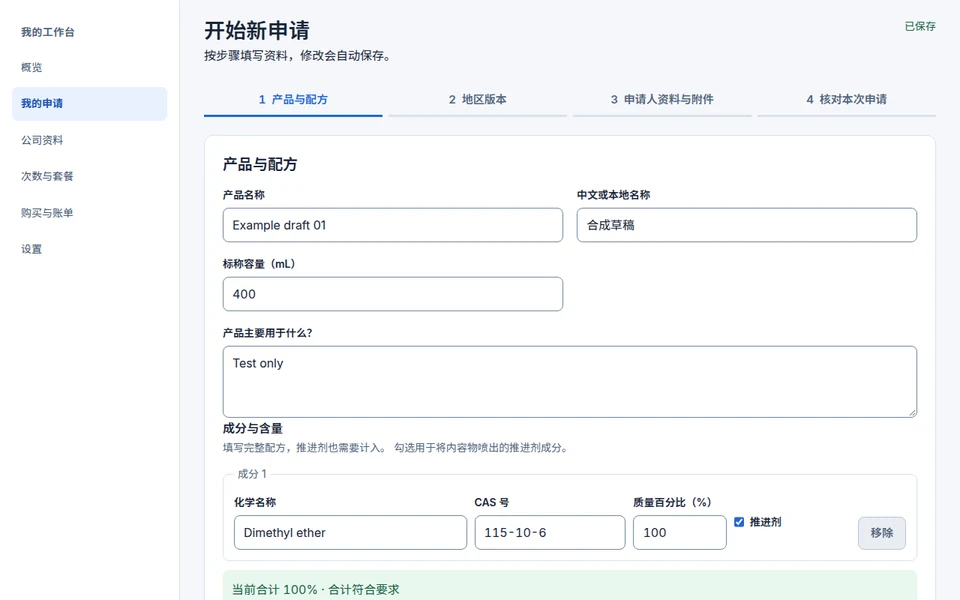This screenshot has width=960, height=600.
Task: Click the 中文或本地名称 input field
Action: (x=746, y=225)
